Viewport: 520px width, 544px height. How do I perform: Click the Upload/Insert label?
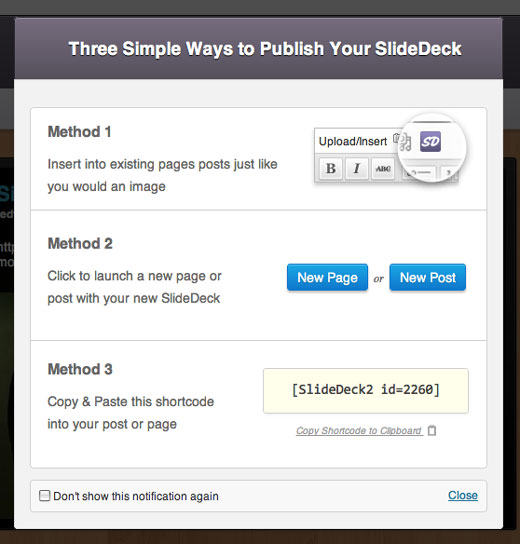pos(353,142)
